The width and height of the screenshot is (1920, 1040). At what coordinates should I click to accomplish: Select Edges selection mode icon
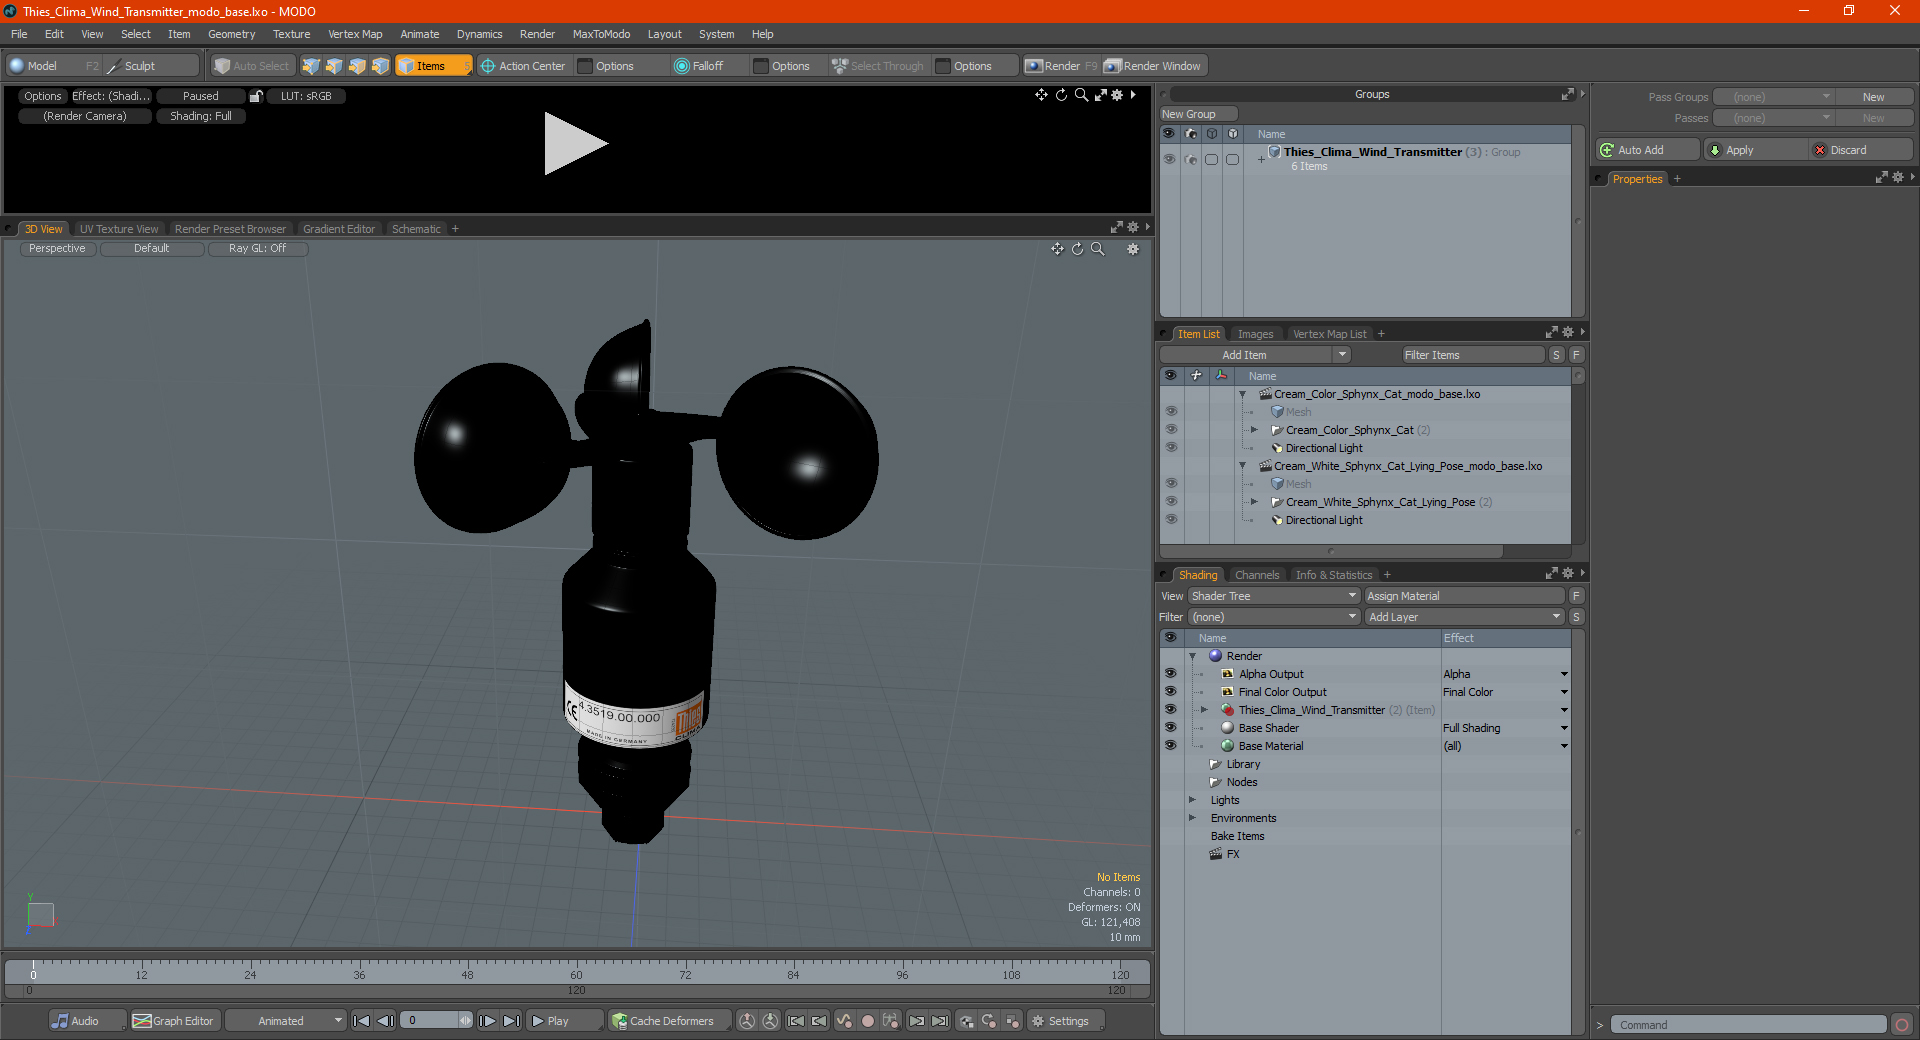coord(334,66)
